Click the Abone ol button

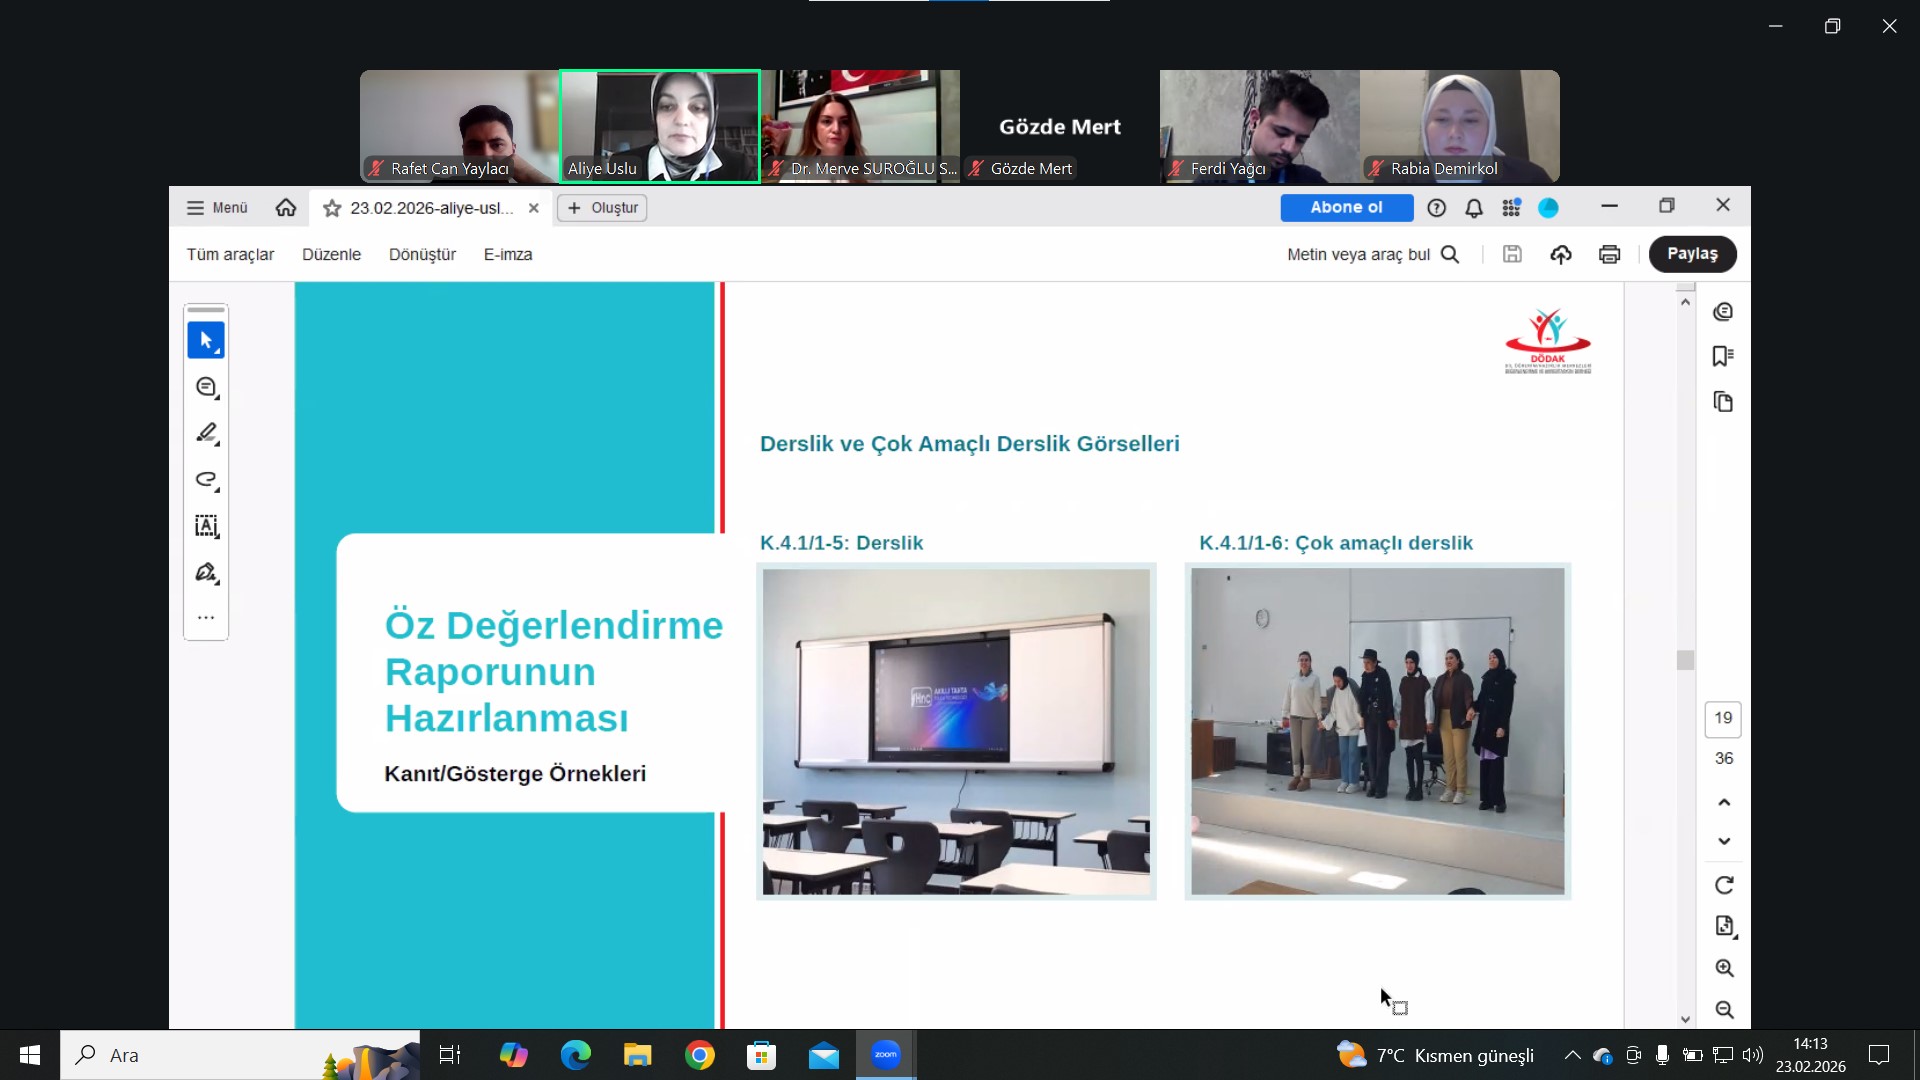tap(1346, 207)
